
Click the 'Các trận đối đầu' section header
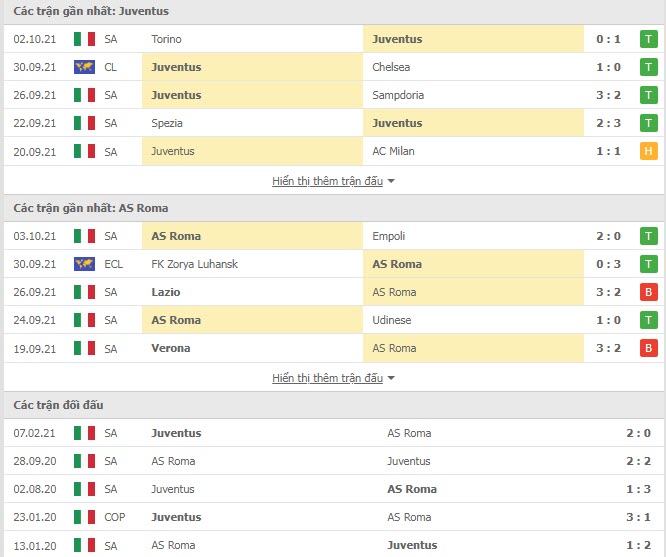tap(58, 405)
